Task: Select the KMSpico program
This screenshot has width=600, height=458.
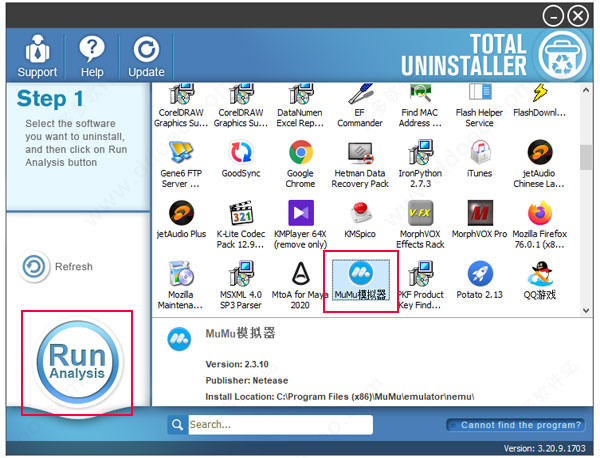Action: pyautogui.click(x=360, y=220)
